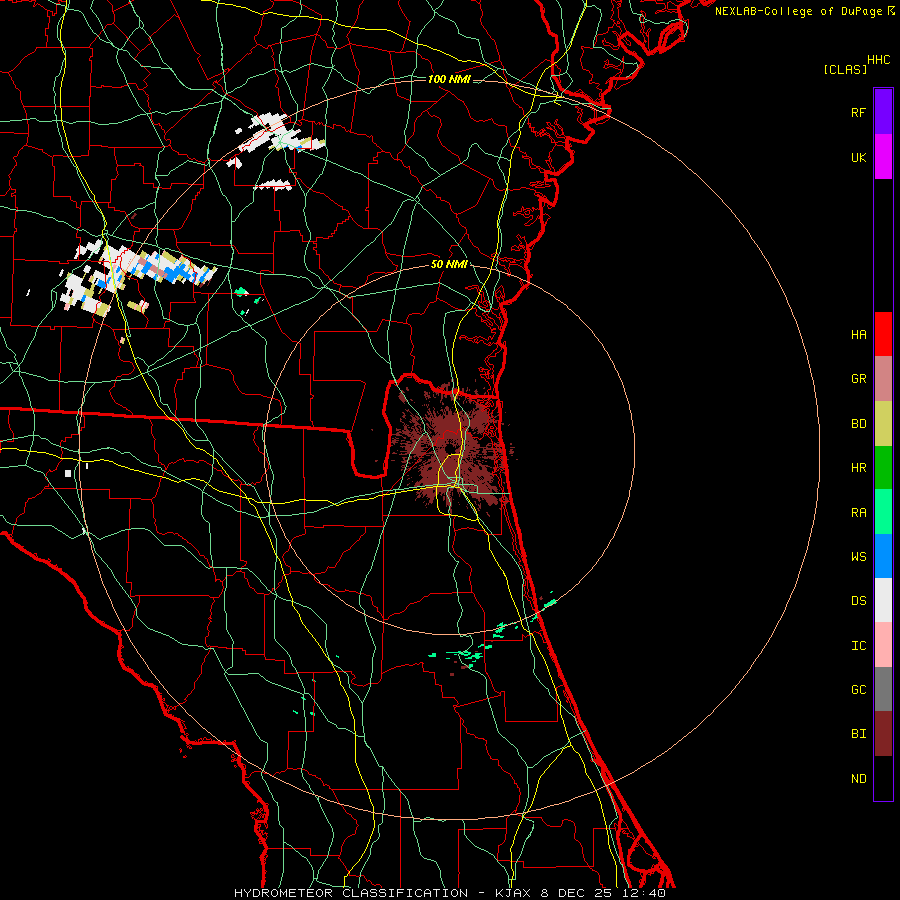900x900 pixels.
Task: Pick the HR dark green swatch
Action: (883, 468)
